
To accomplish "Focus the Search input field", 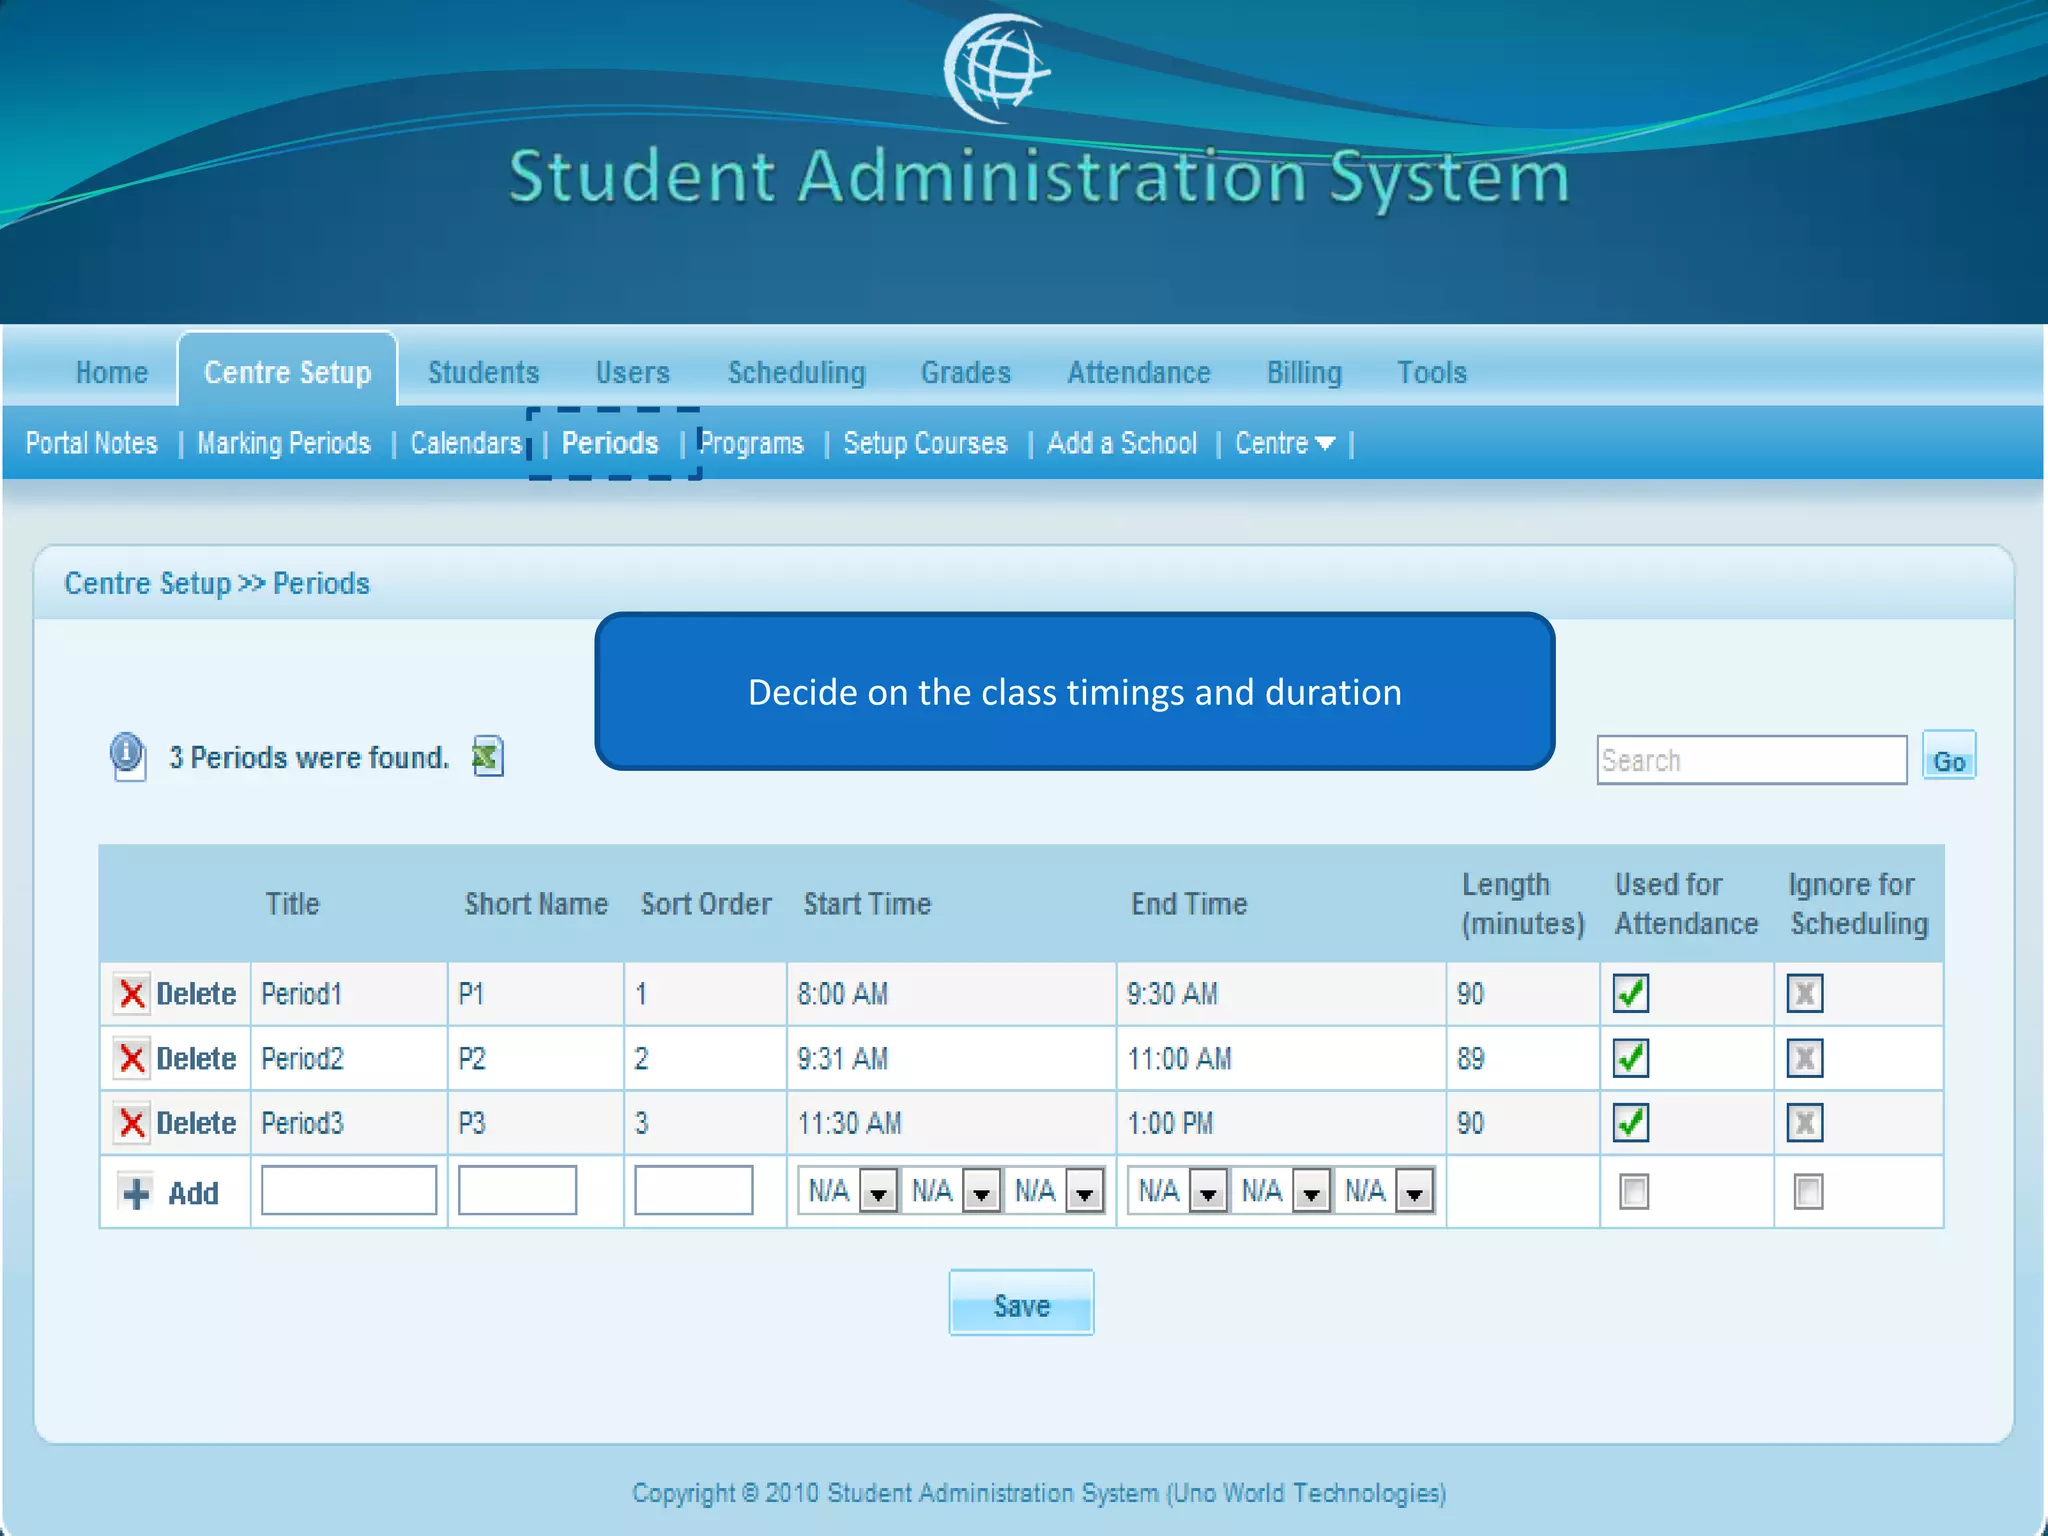I will [x=1752, y=760].
